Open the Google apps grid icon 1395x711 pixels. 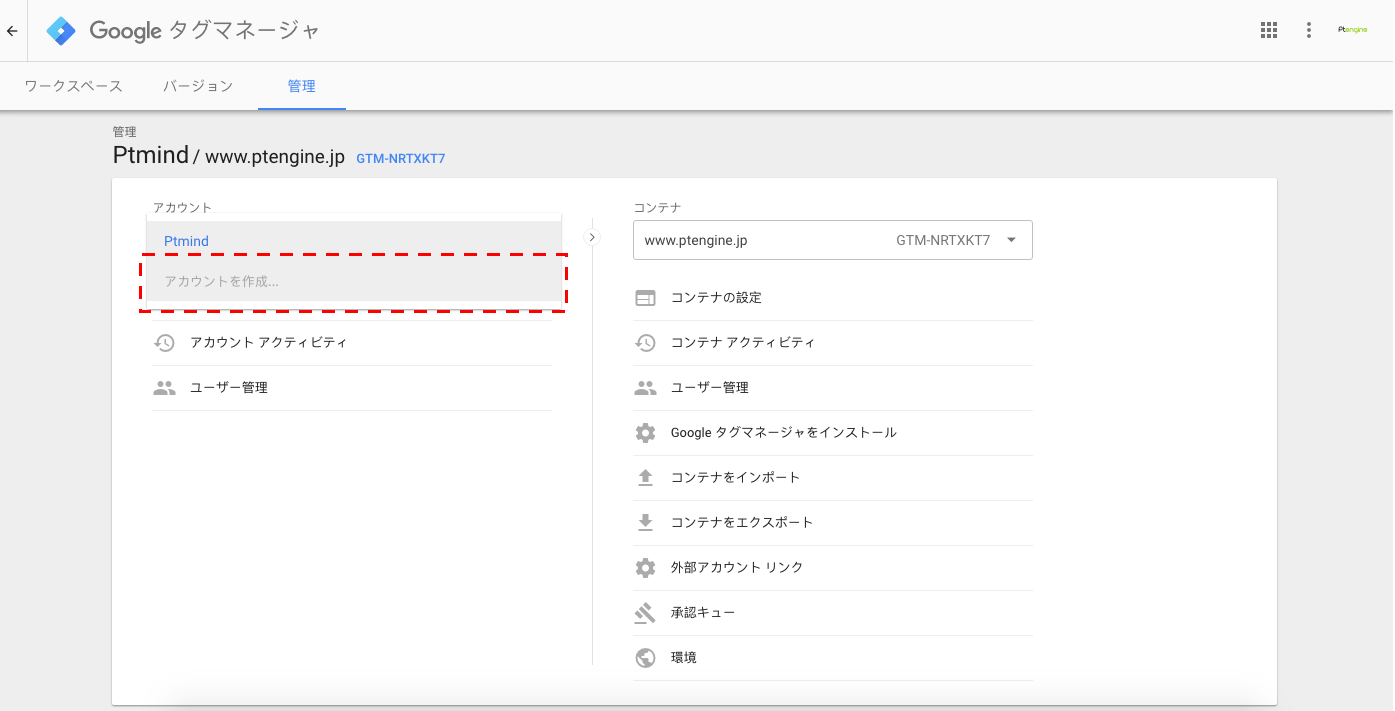tap(1269, 30)
